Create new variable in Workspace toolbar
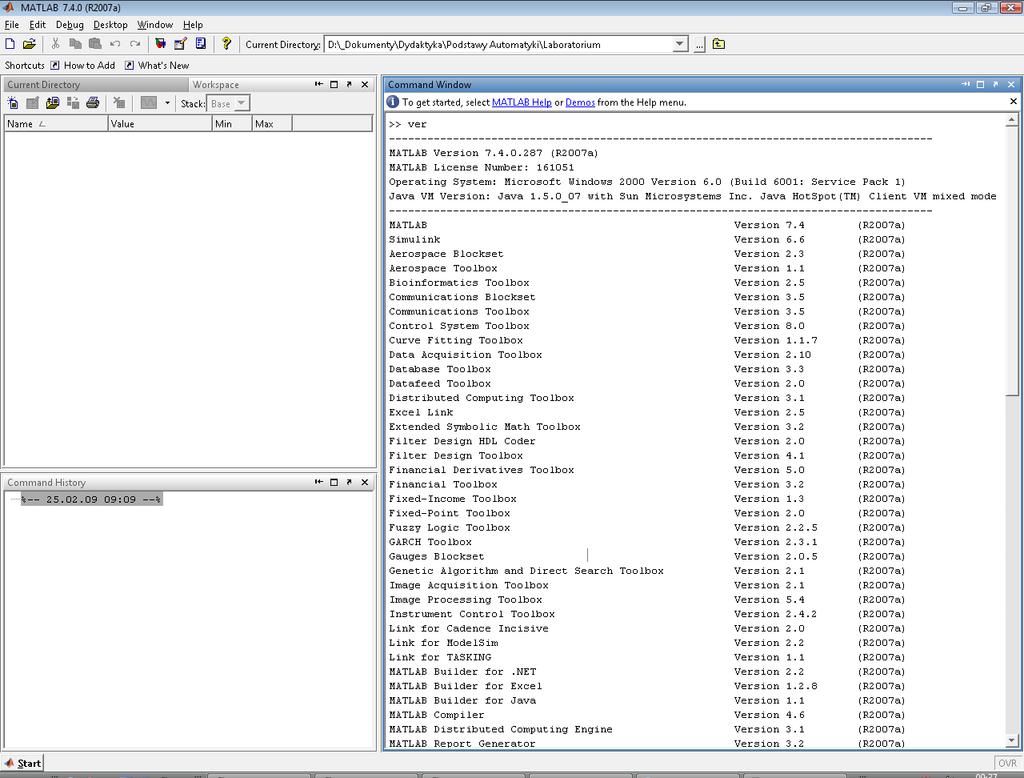Viewport: 1024px width, 778px height. (x=13, y=103)
